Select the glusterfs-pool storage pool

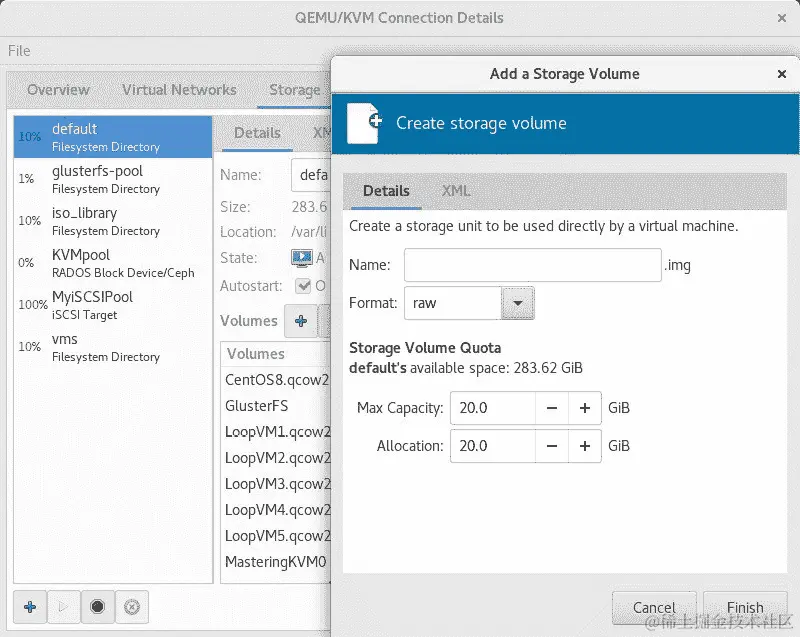(x=113, y=179)
